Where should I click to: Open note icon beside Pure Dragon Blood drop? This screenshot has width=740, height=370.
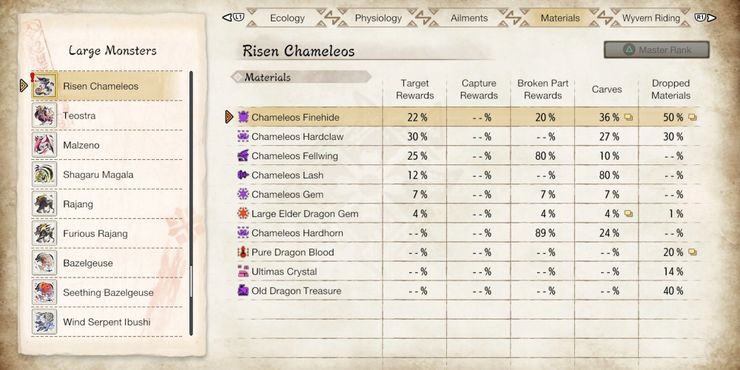pos(692,252)
